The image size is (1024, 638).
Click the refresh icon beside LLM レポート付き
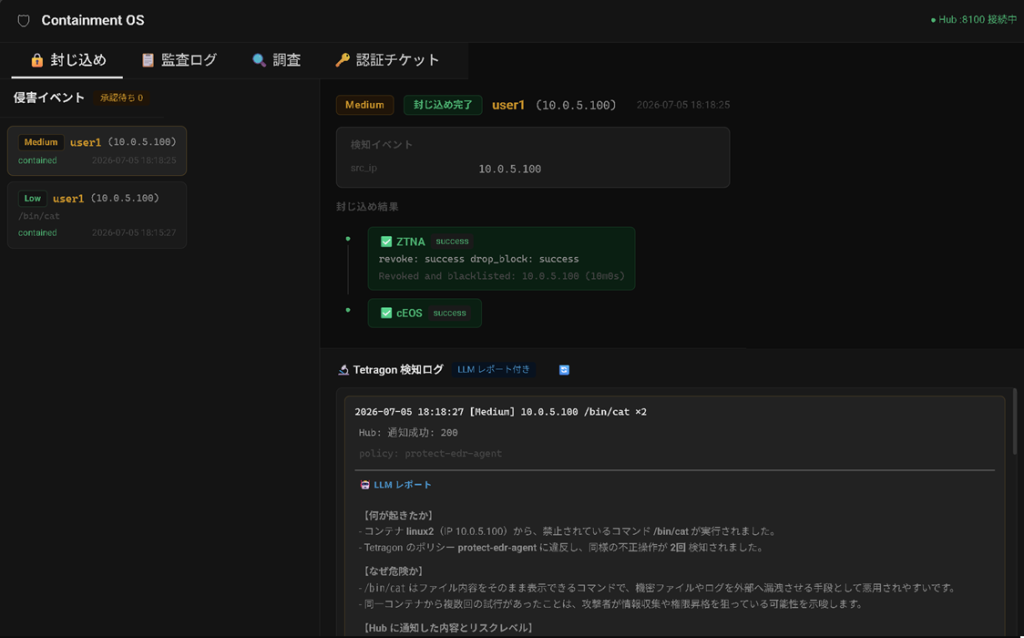[x=564, y=370]
